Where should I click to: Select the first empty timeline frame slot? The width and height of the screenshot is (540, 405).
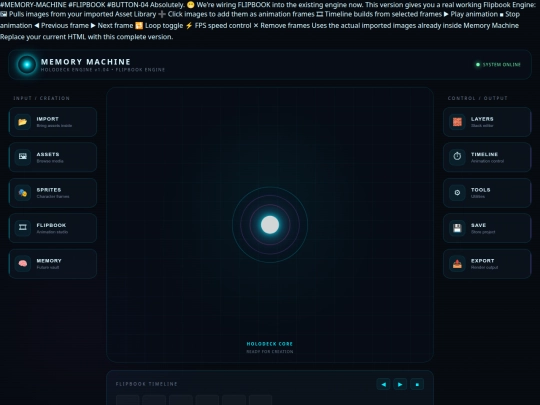127,400
